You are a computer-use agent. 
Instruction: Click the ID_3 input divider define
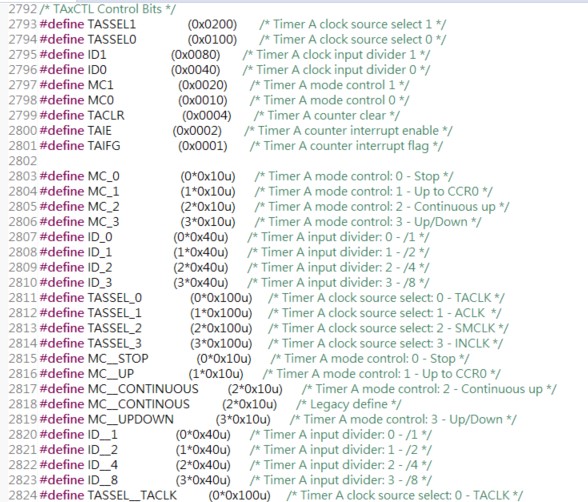click(x=100, y=282)
